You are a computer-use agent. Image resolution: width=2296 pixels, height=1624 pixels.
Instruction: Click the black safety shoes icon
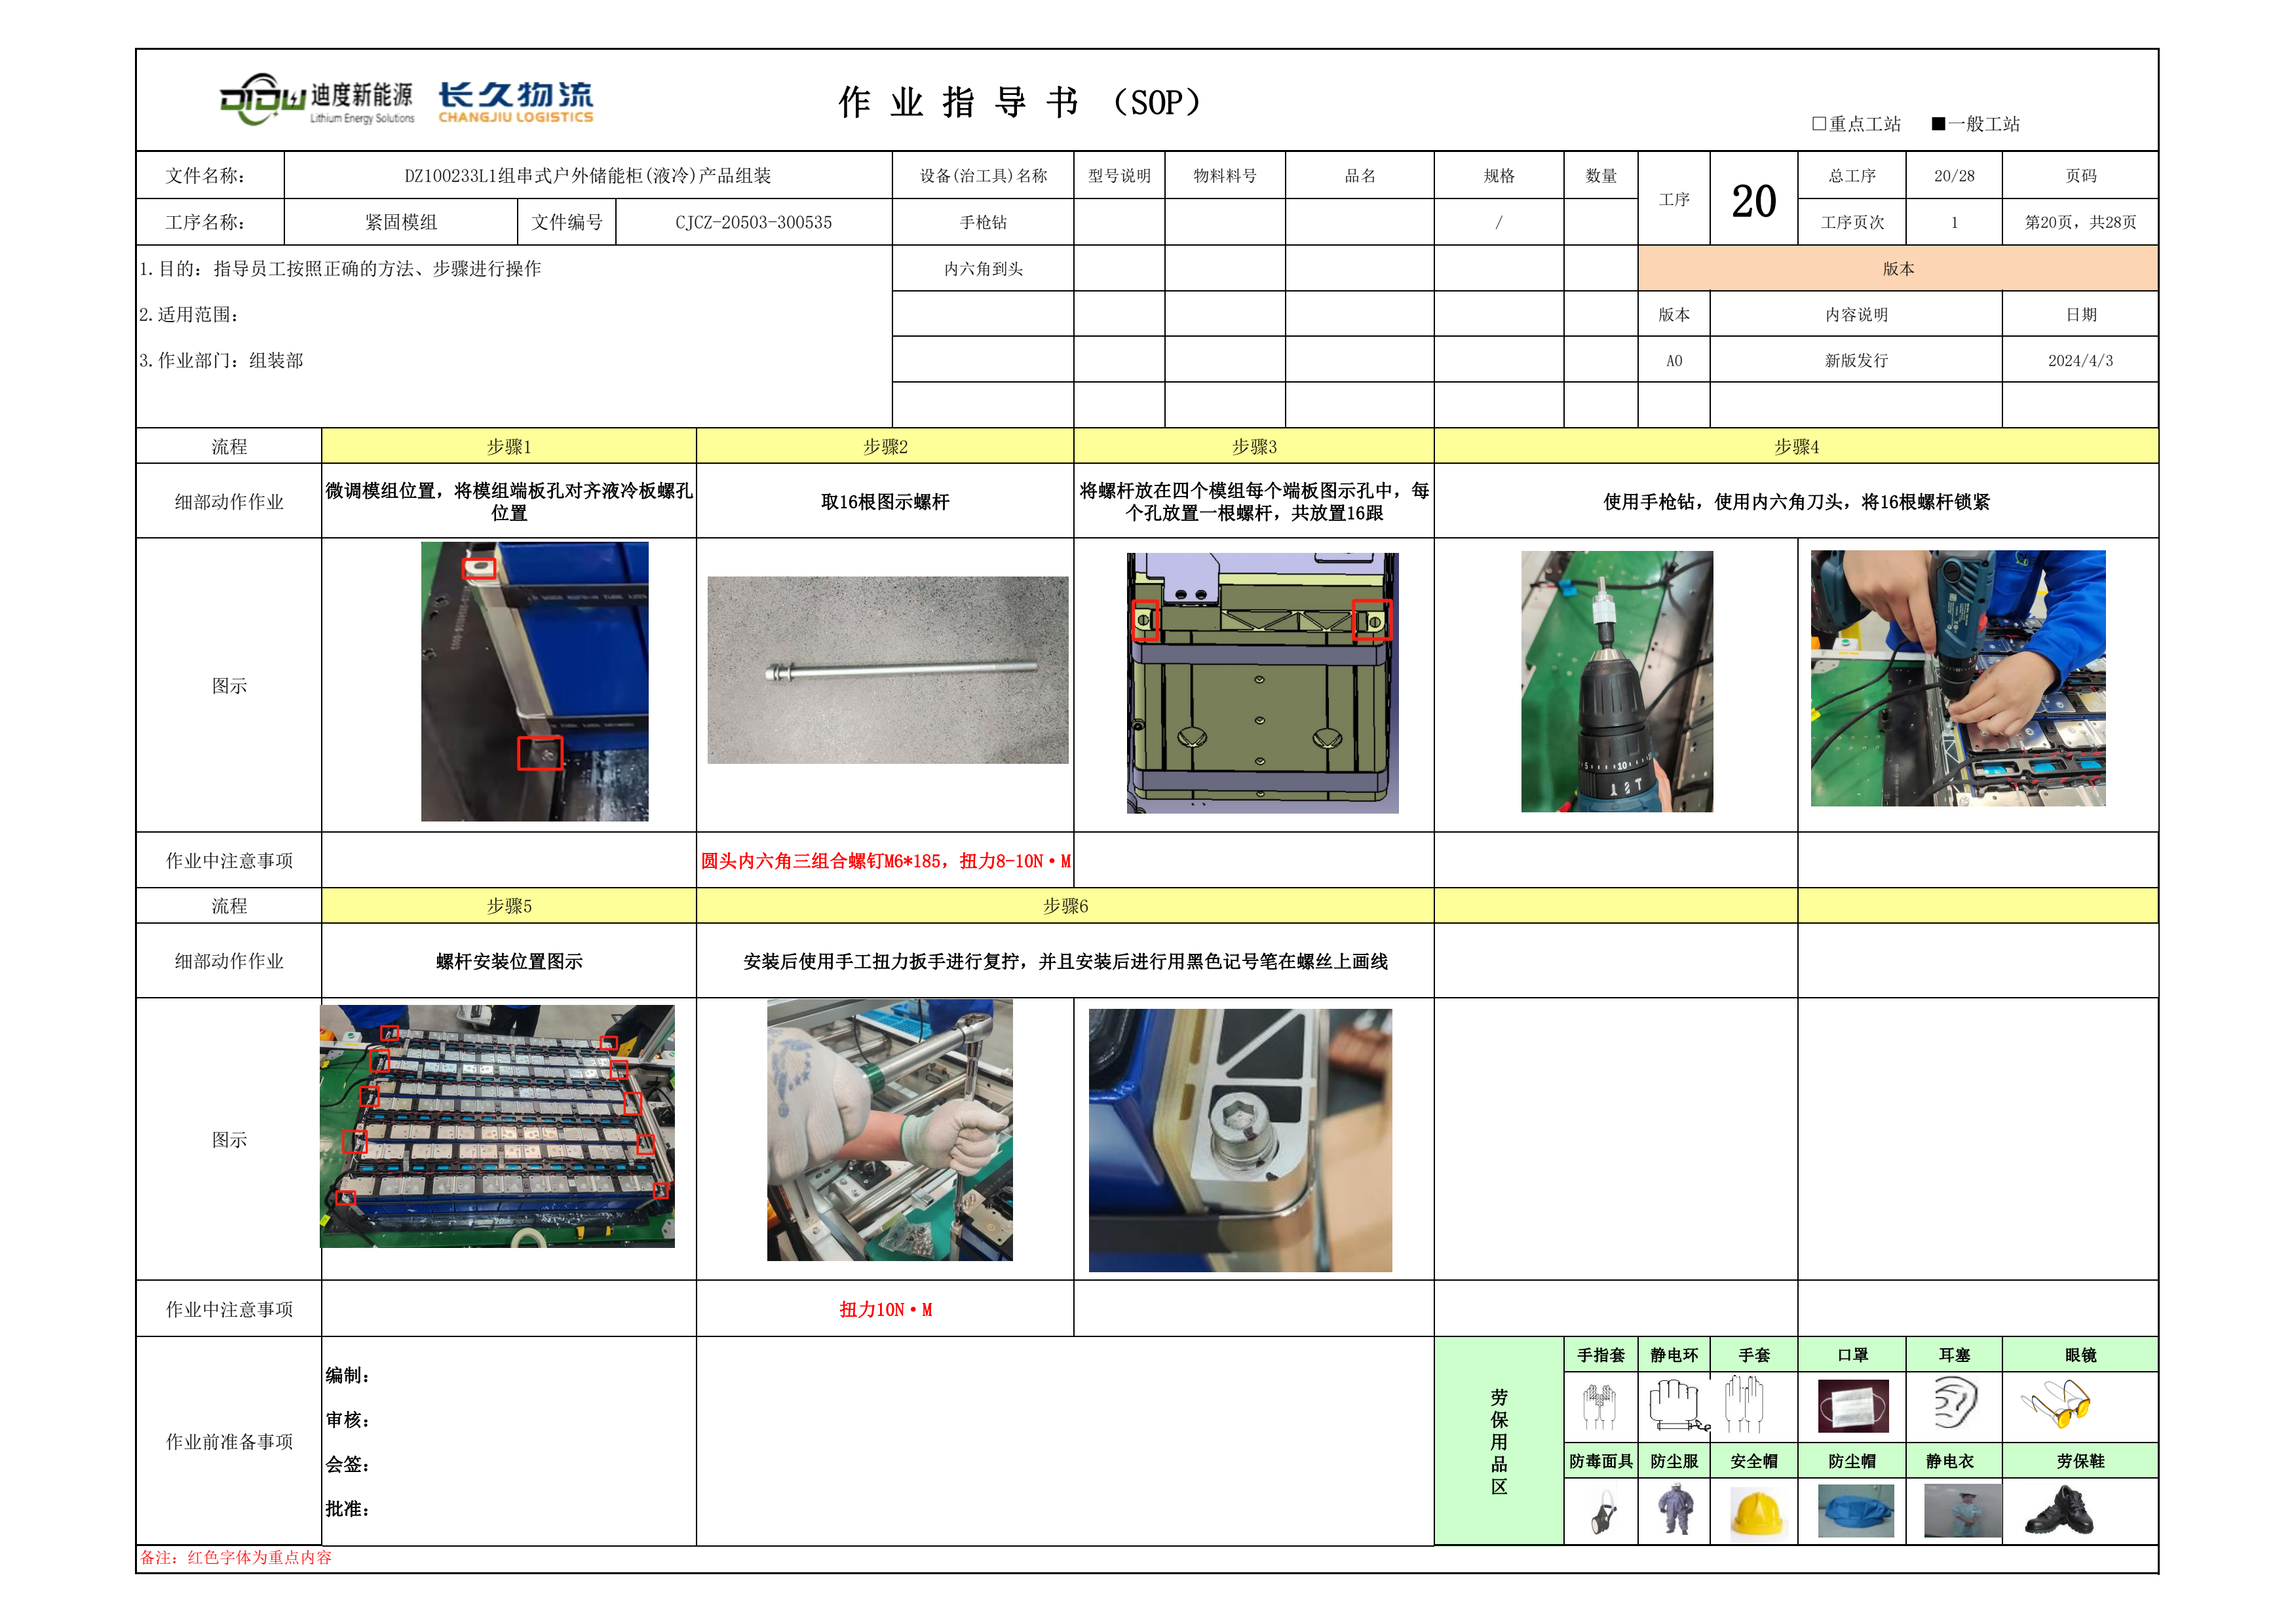(2059, 1512)
